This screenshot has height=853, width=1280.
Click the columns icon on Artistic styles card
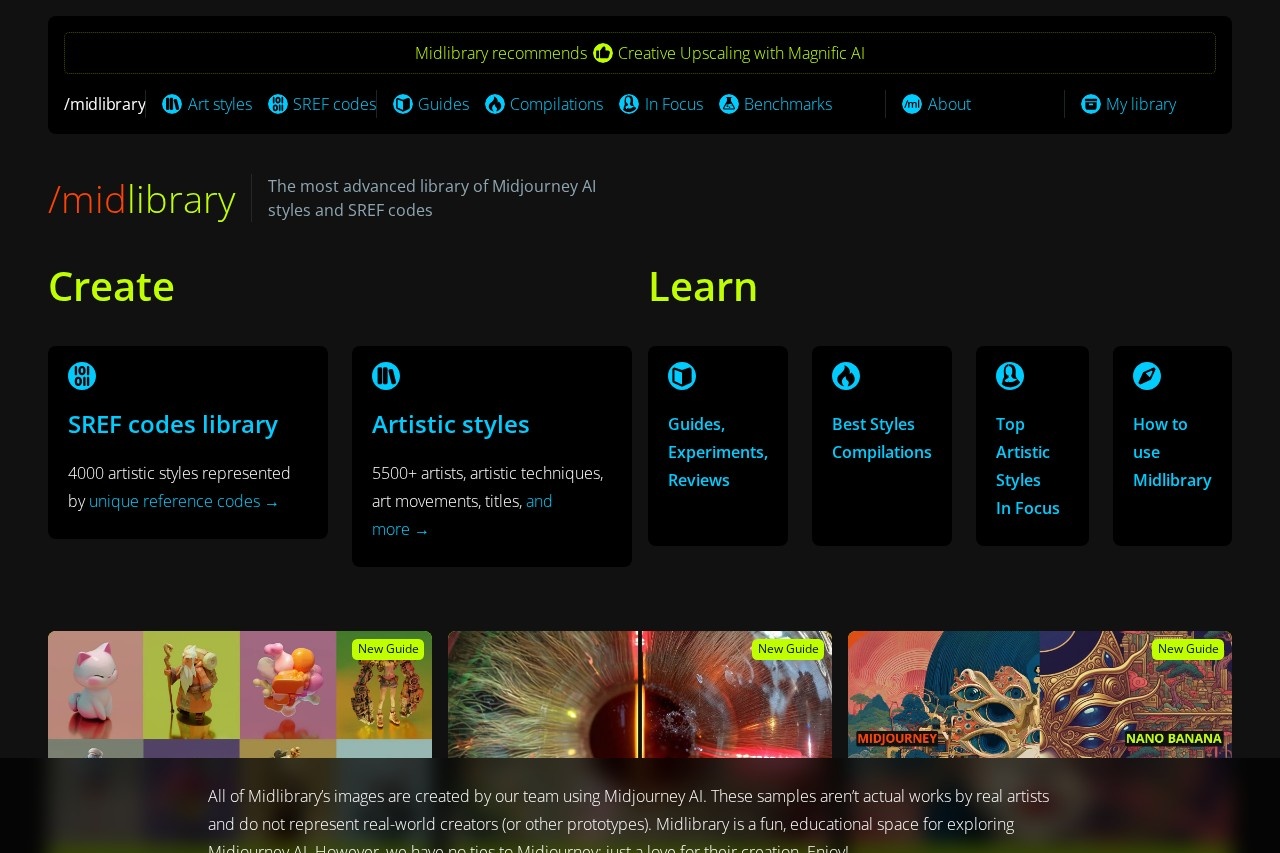point(385,376)
